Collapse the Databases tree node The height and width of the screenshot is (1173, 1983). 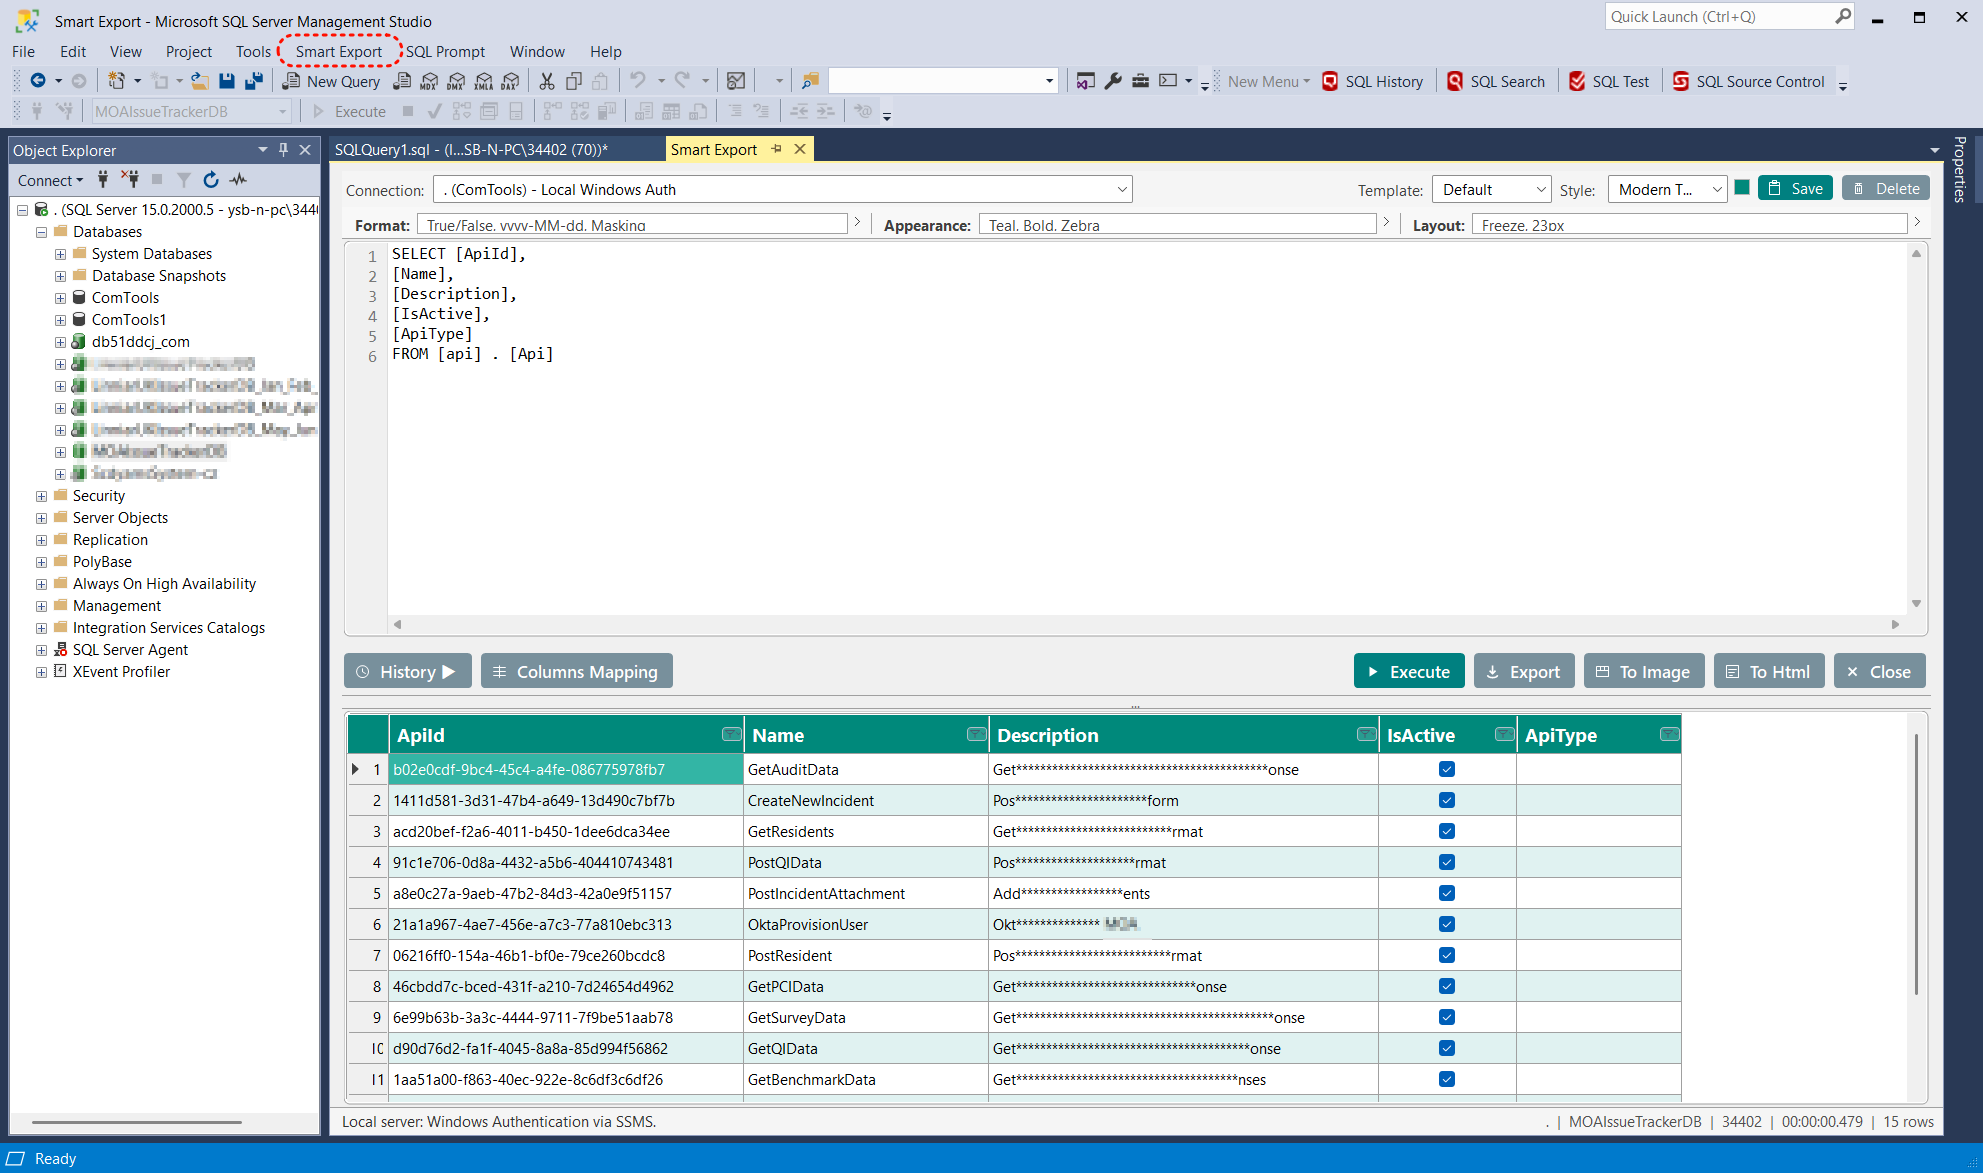41,232
